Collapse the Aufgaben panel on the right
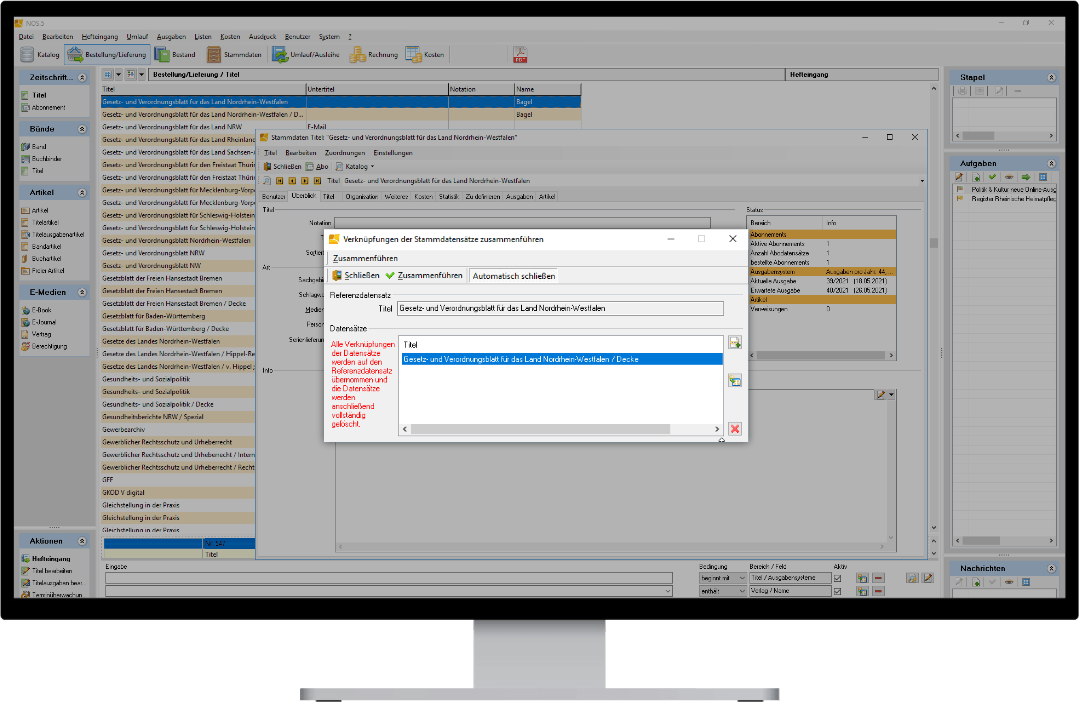 tap(1051, 163)
